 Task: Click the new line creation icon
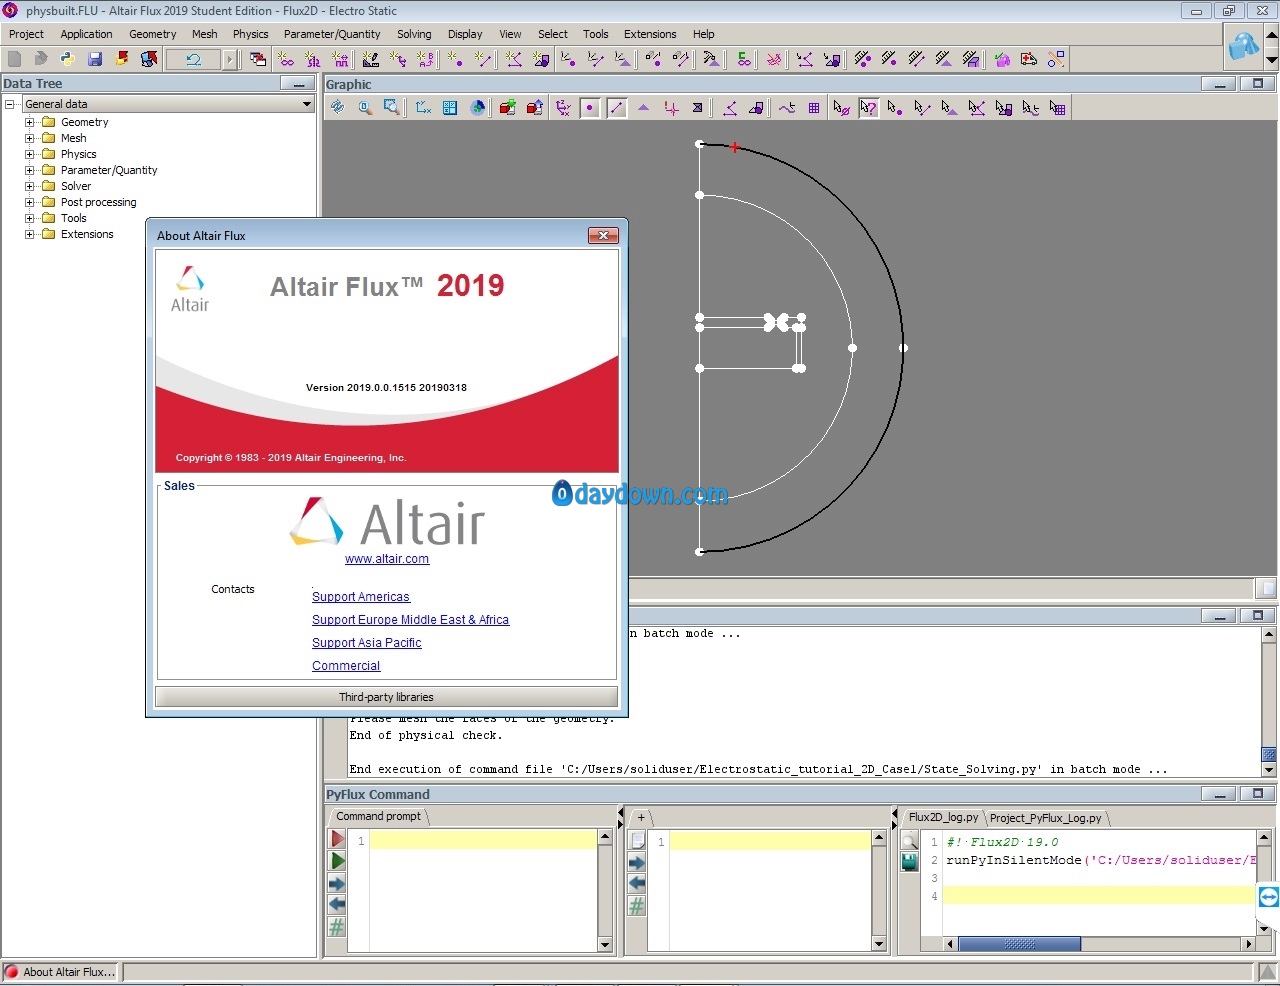point(483,59)
